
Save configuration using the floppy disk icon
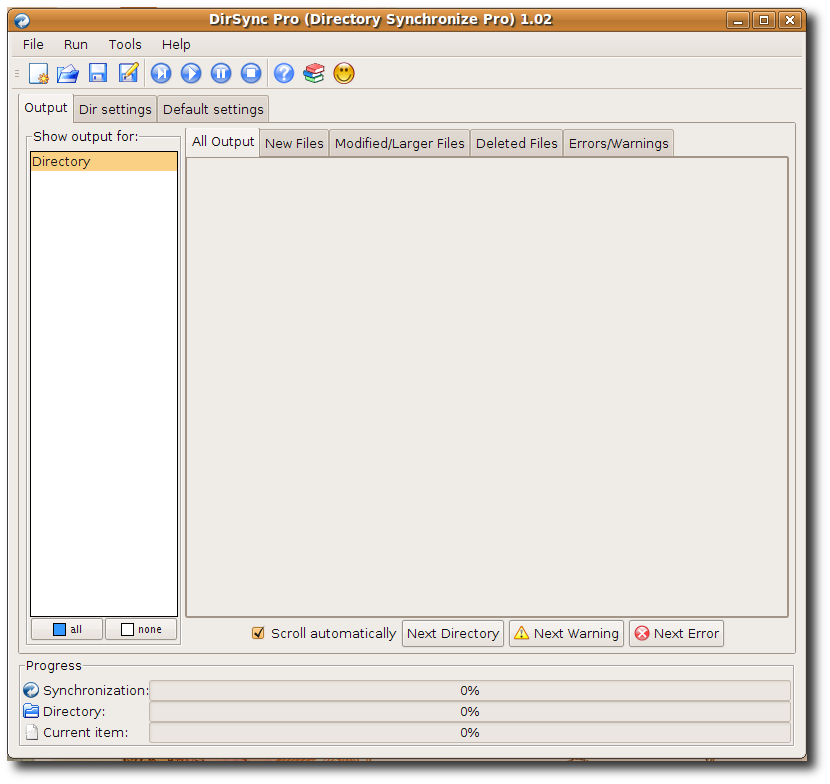(x=98, y=73)
